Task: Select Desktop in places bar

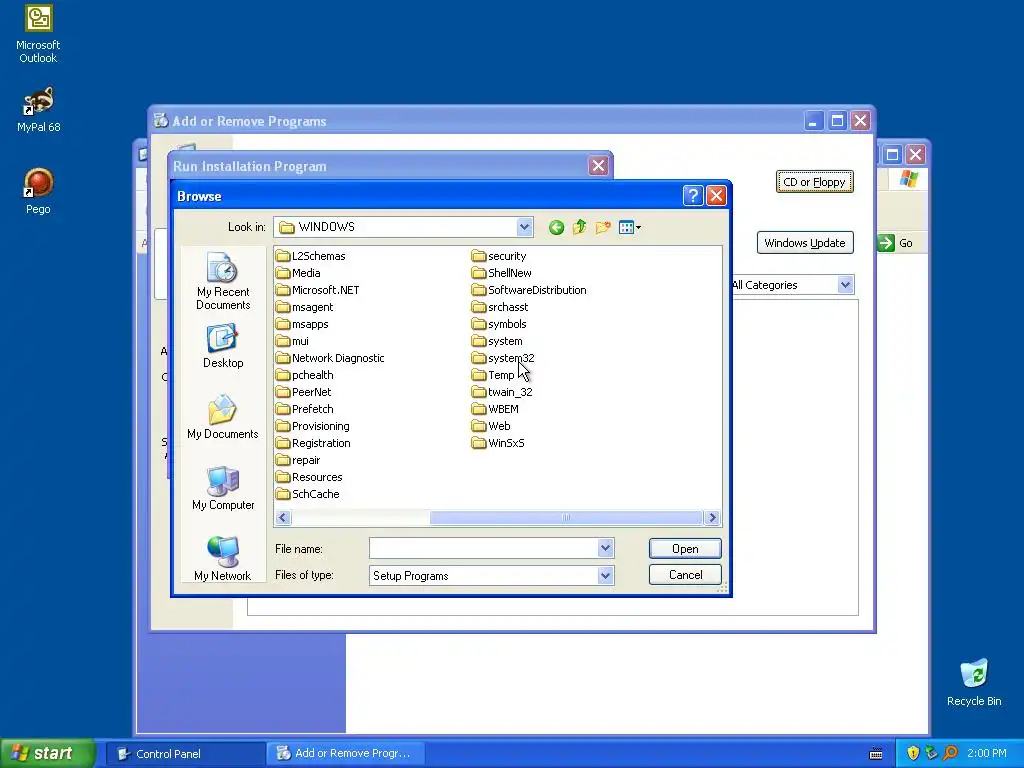Action: pos(223,347)
